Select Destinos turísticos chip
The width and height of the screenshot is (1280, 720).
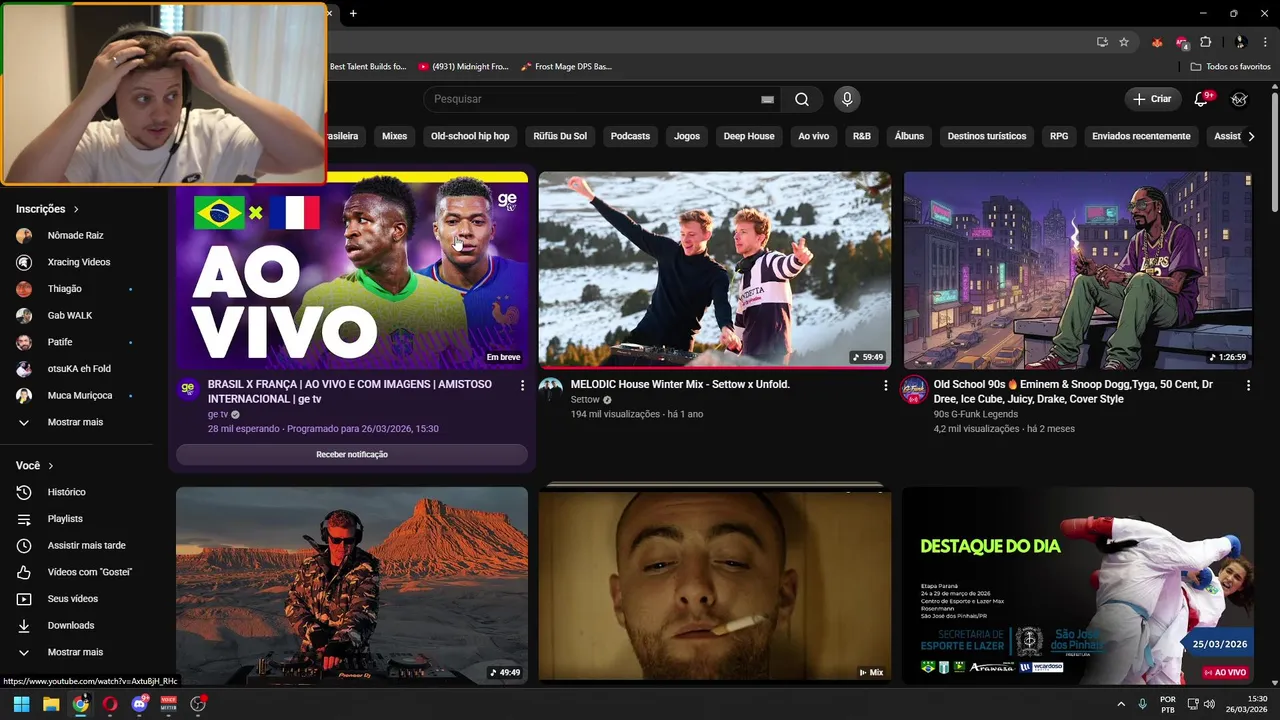tap(987, 136)
